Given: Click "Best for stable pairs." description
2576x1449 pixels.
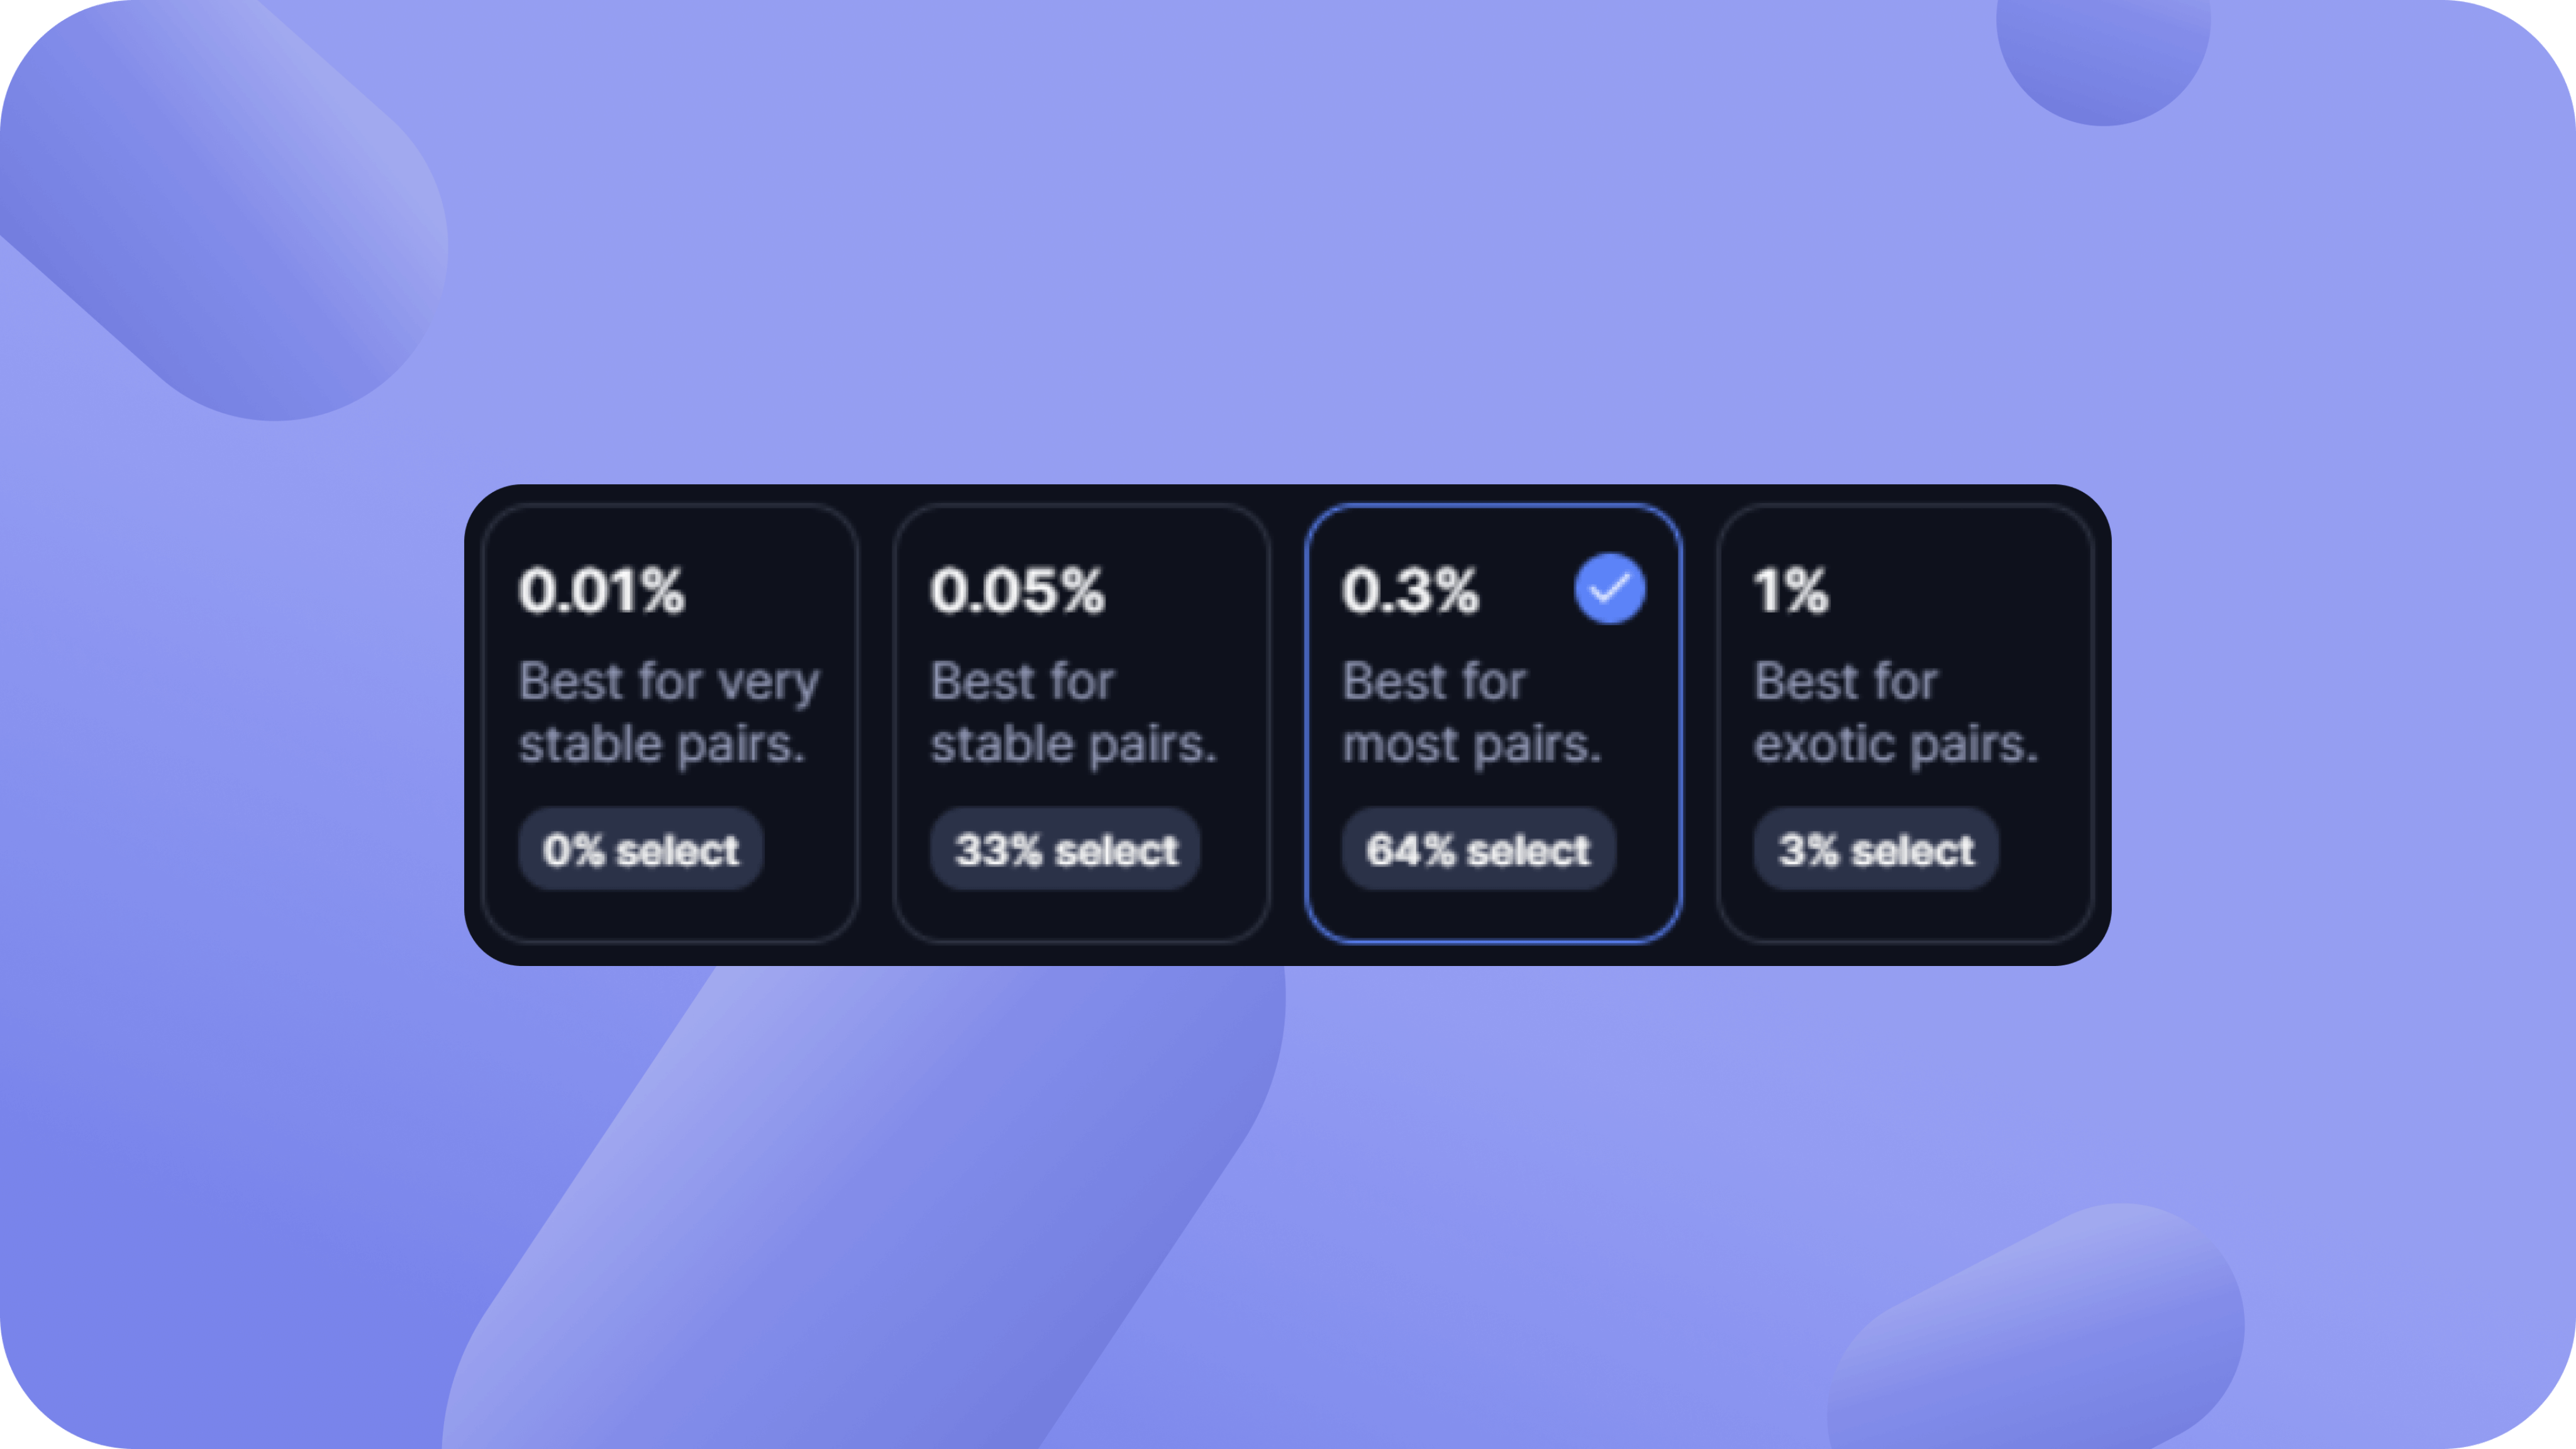Looking at the screenshot, I should (x=1073, y=712).
